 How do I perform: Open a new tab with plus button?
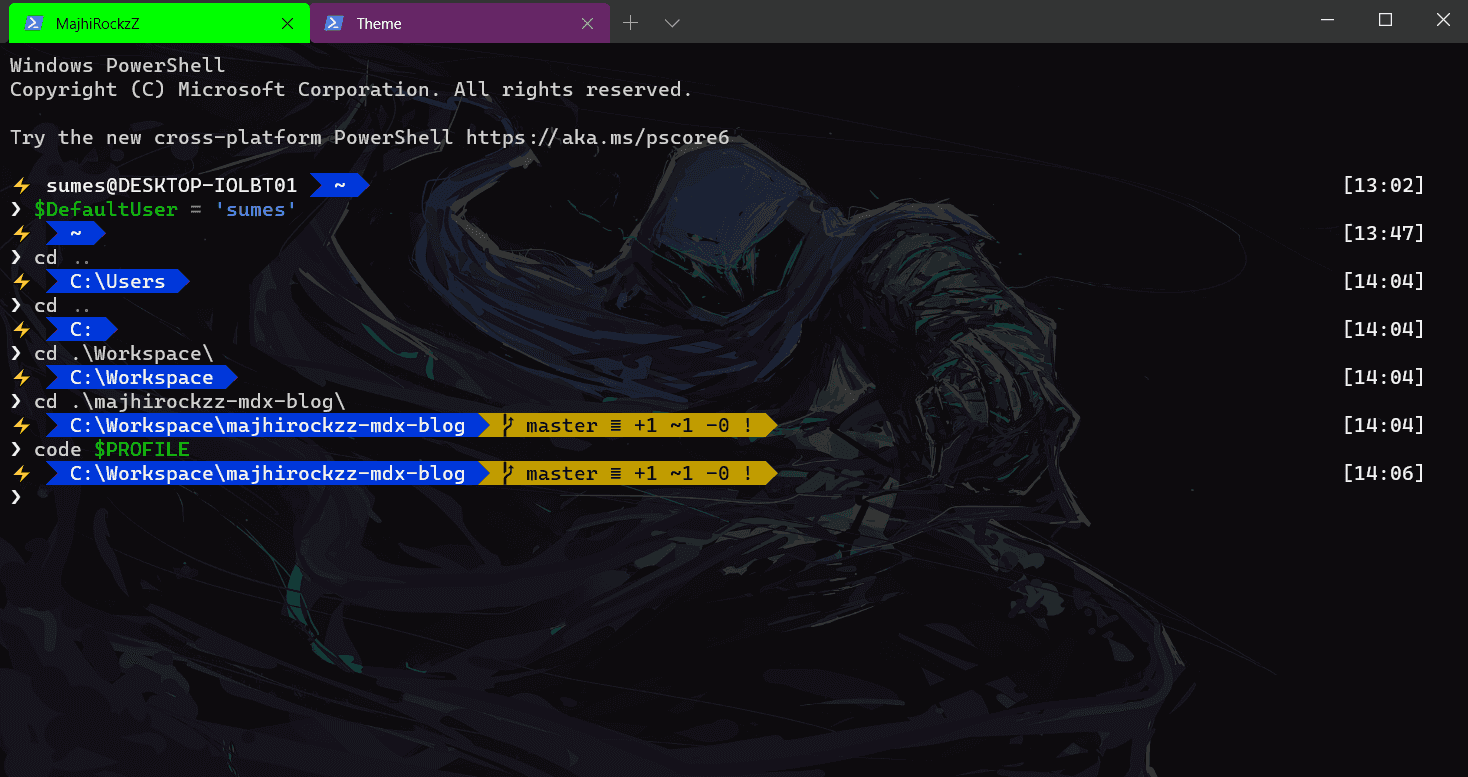click(x=630, y=22)
